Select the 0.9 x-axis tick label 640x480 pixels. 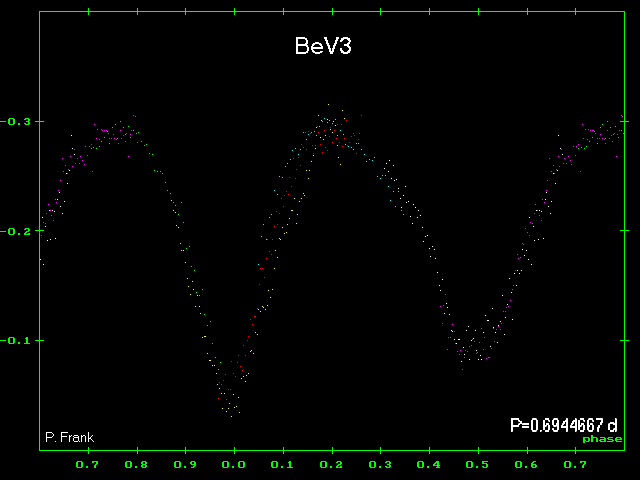[x=185, y=465]
